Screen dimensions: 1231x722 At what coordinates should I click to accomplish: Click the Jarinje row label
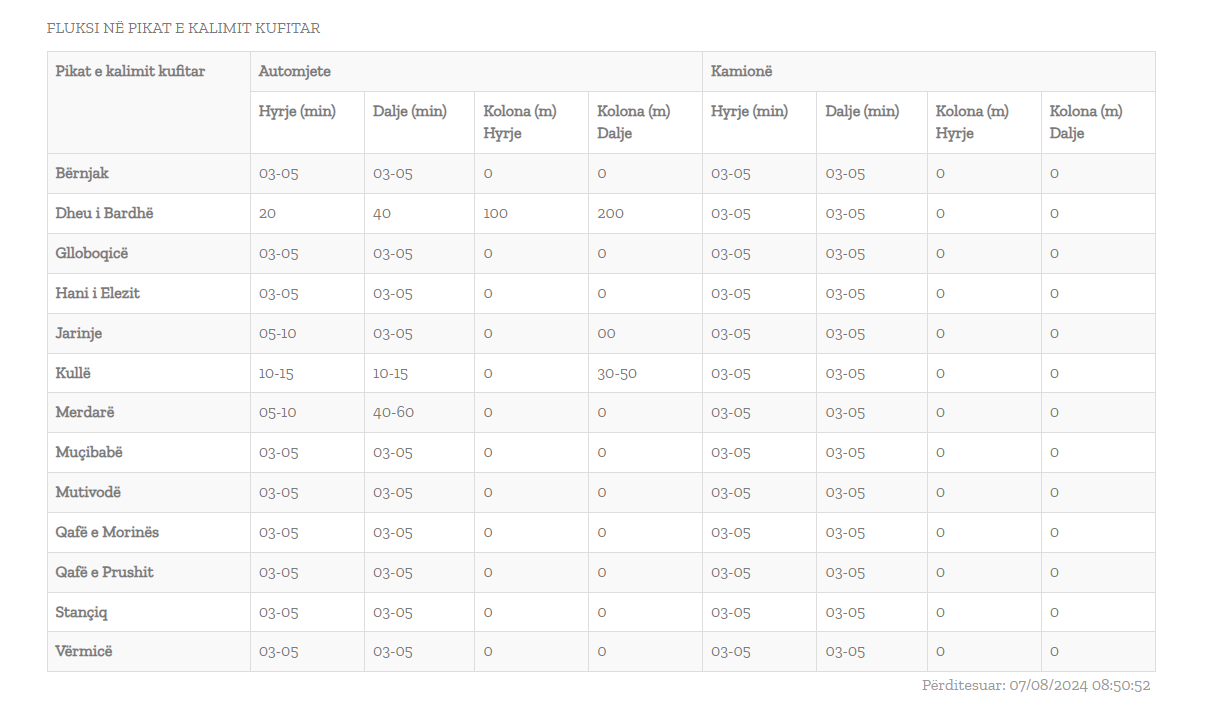click(x=79, y=334)
